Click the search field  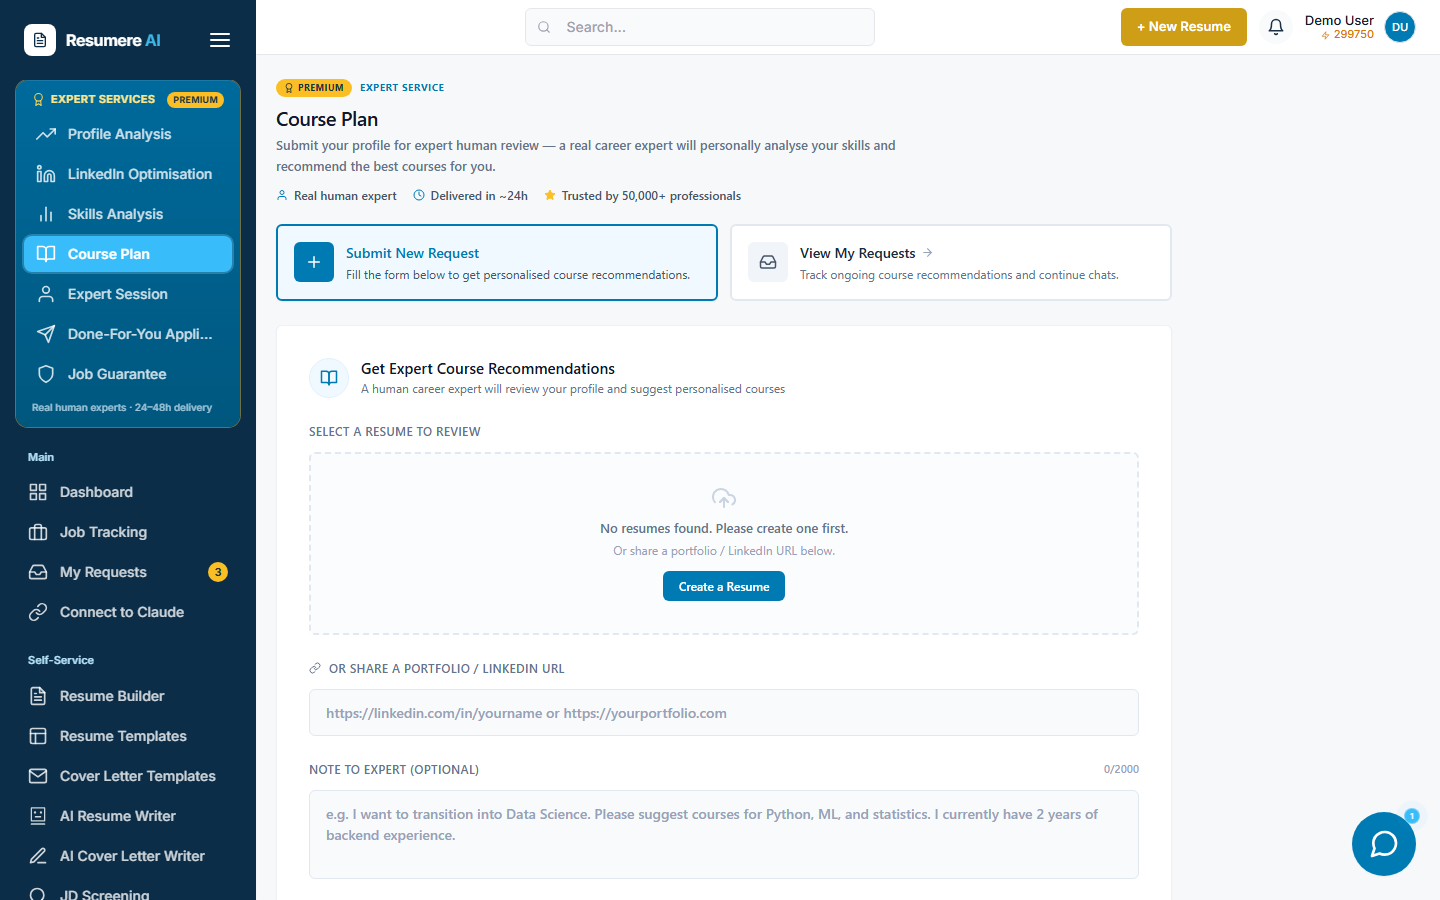point(700,27)
